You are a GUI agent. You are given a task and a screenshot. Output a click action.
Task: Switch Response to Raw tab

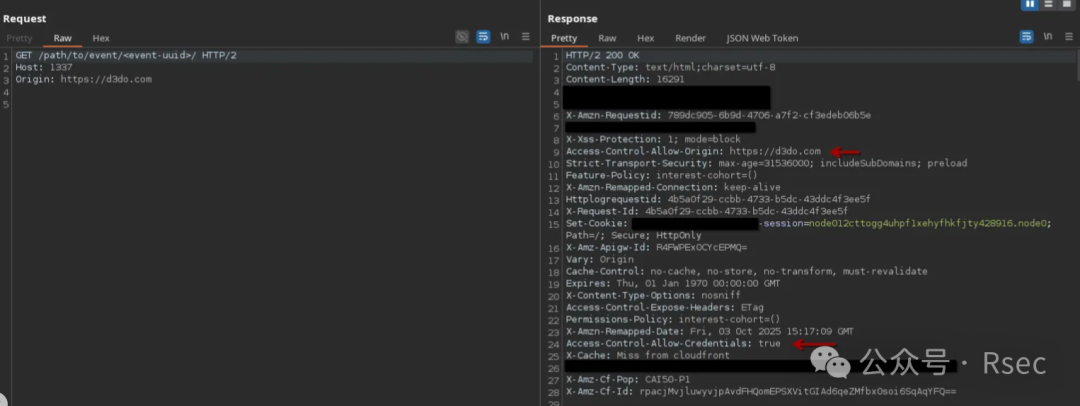(607, 38)
